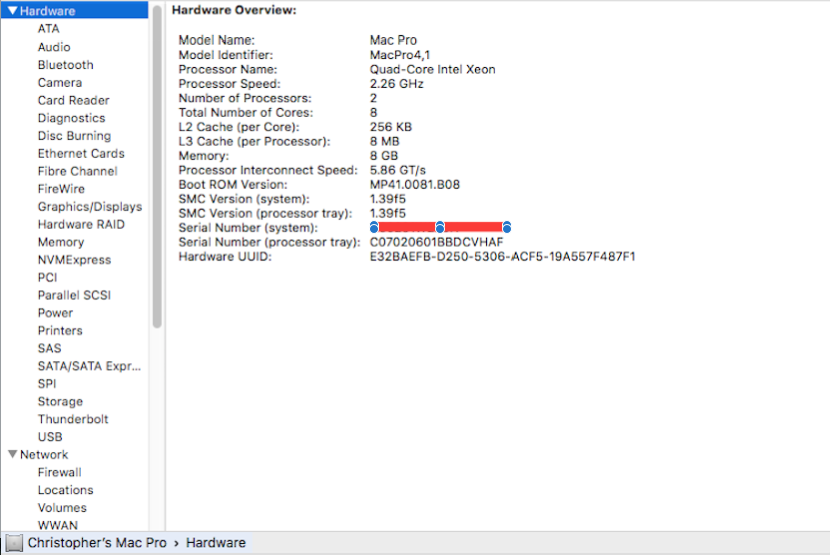The image size is (830, 555).
Task: Open the SAS section
Action: (x=49, y=348)
